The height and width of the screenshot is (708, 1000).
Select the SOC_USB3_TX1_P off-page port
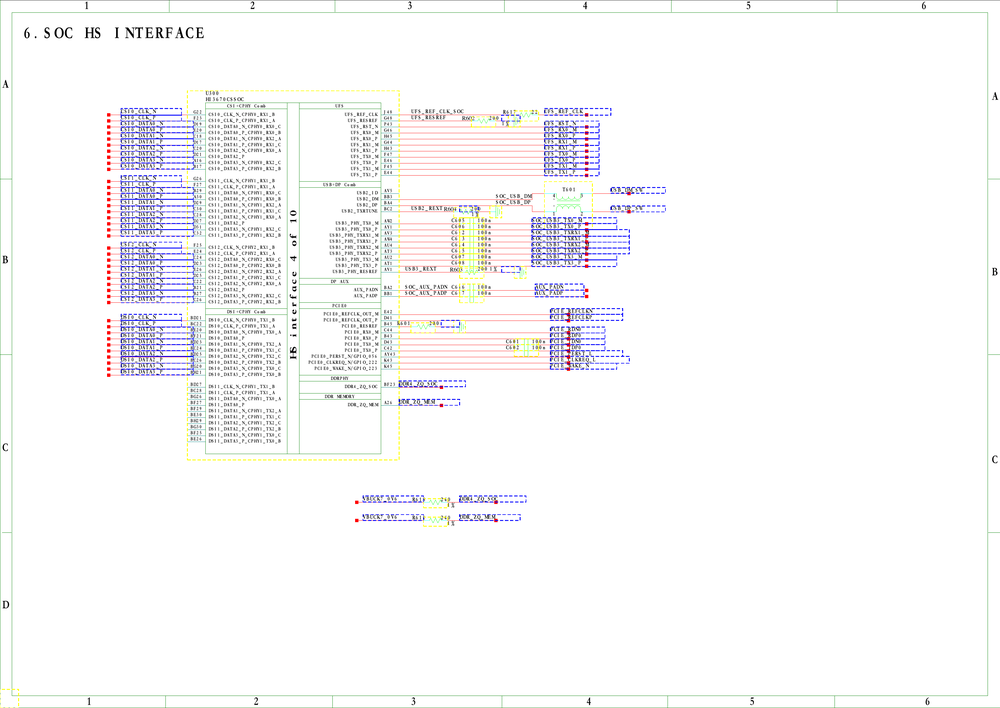click(x=574, y=263)
